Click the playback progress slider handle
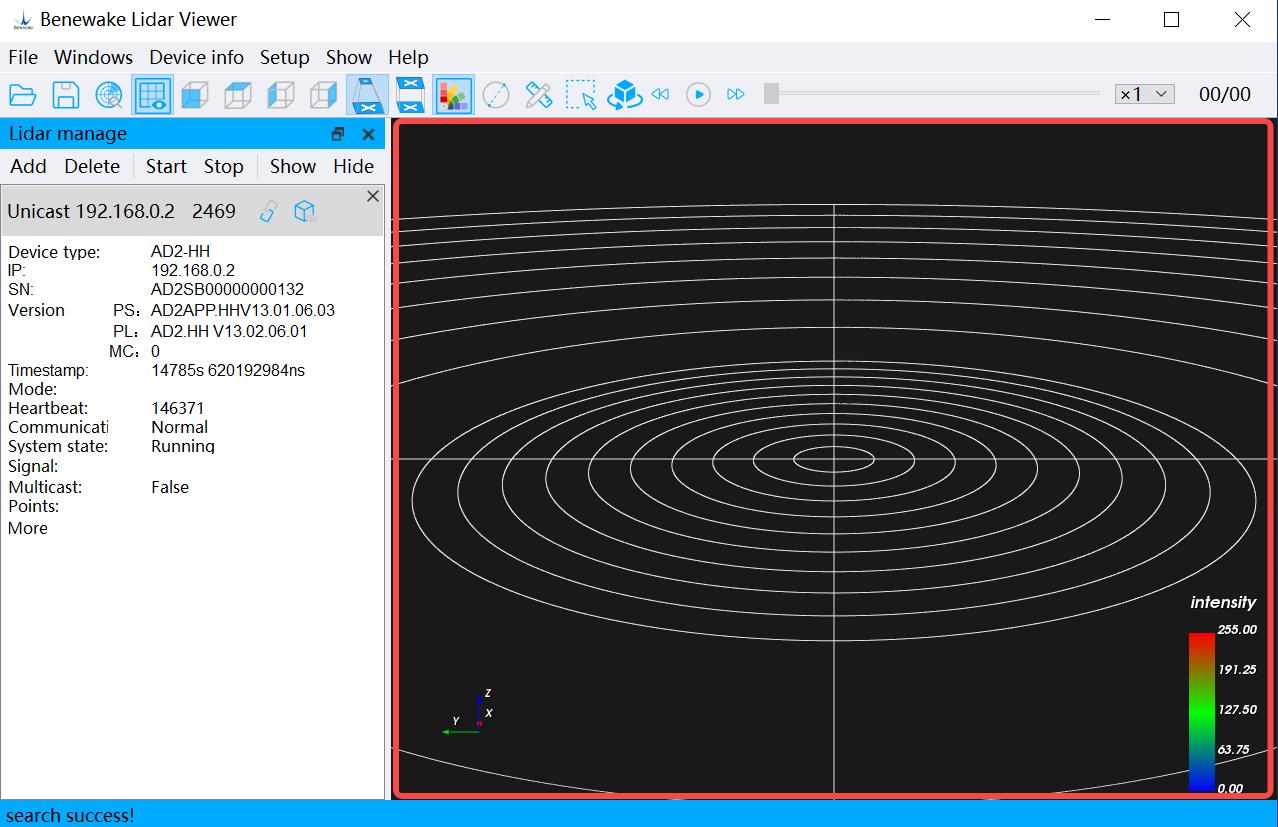 pyautogui.click(x=771, y=94)
